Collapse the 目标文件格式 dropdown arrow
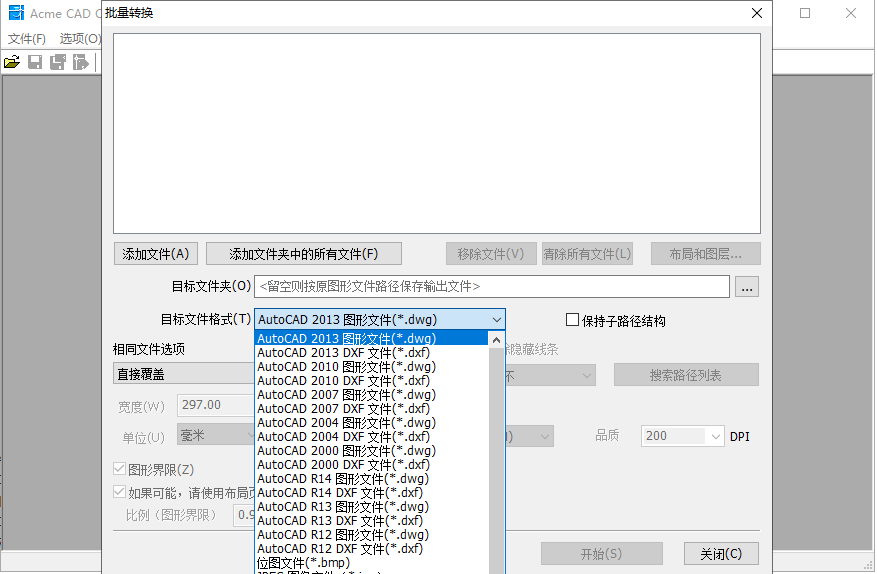Image resolution: width=877 pixels, height=574 pixels. click(x=496, y=320)
